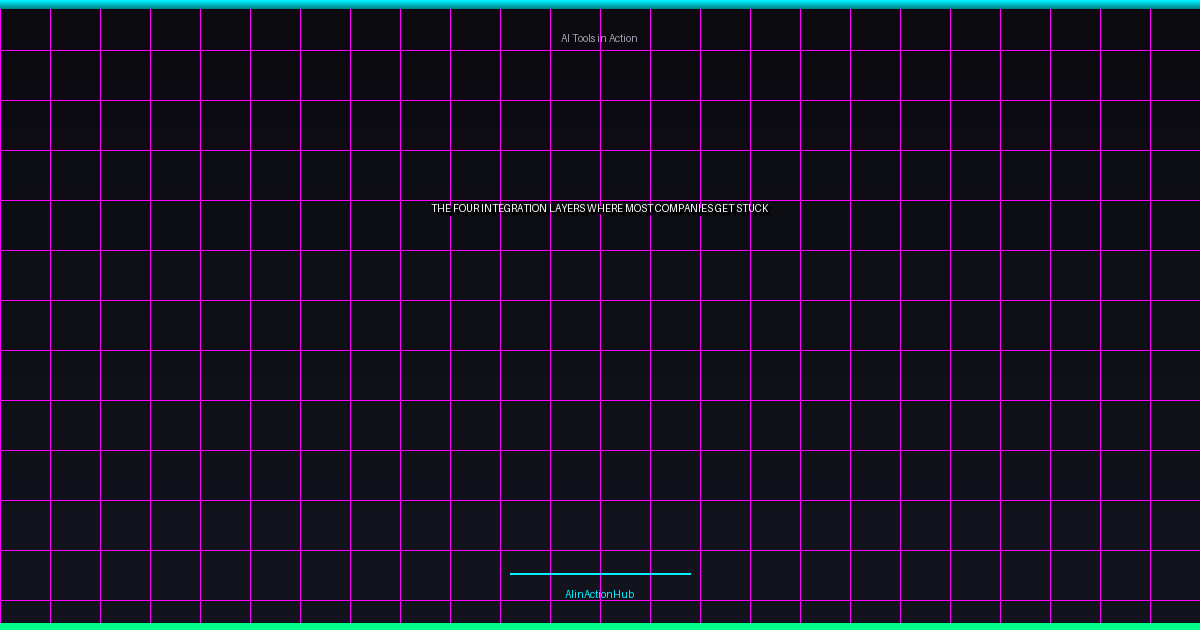This screenshot has width=1200, height=630.
Task: Click the green bar along the bottom edge
Action: [600, 626]
